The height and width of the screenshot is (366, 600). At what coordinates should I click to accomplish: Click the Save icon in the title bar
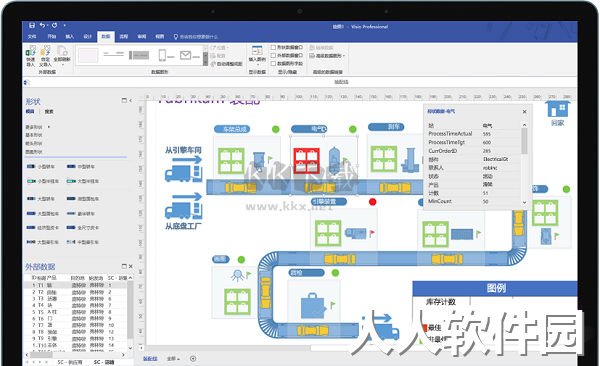tap(32, 25)
